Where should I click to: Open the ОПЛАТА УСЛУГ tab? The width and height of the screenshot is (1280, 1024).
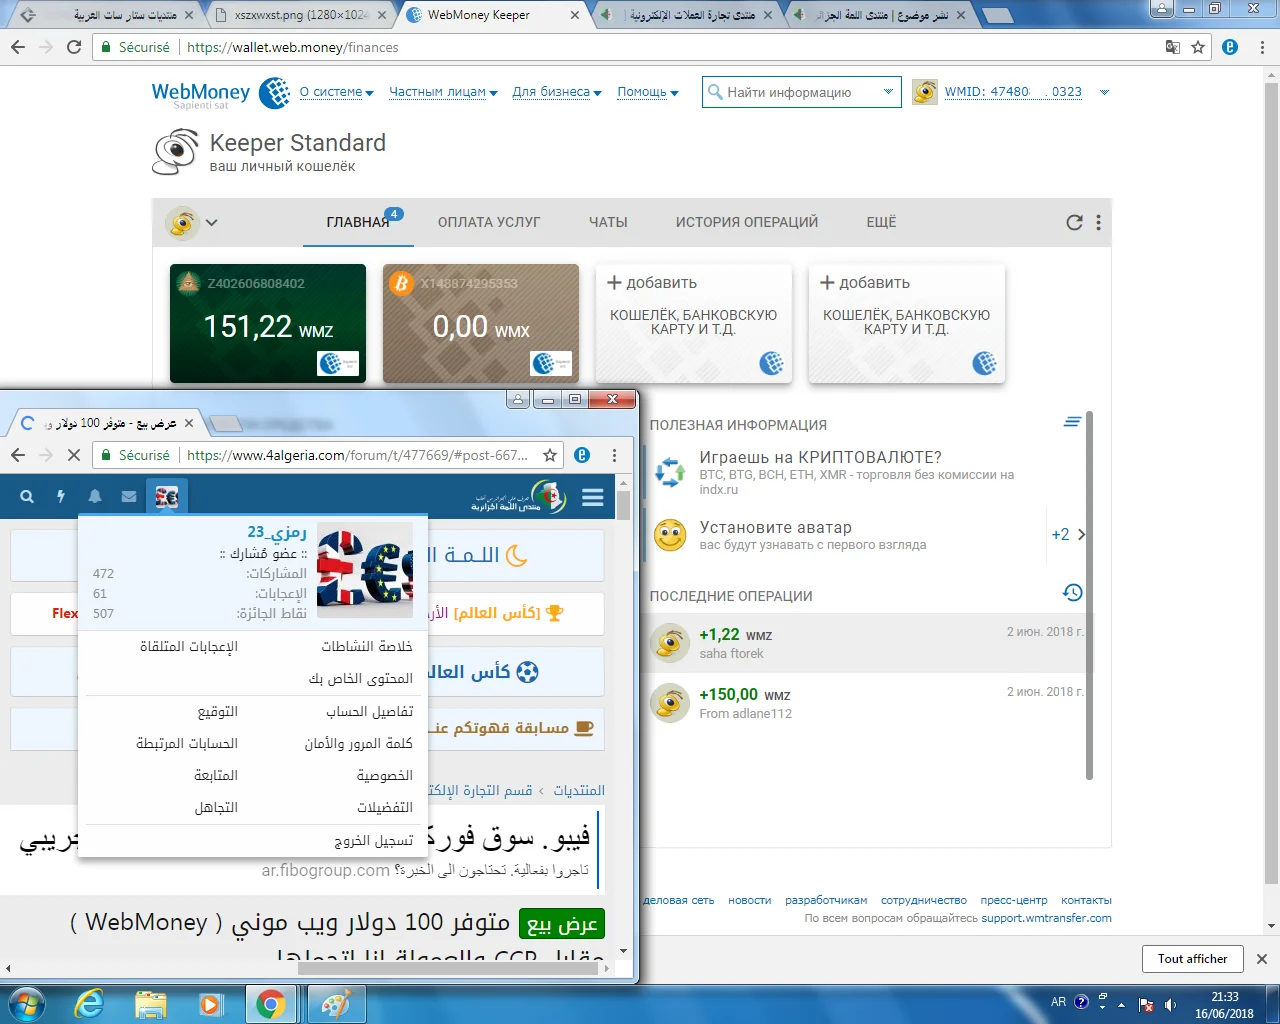(x=488, y=222)
